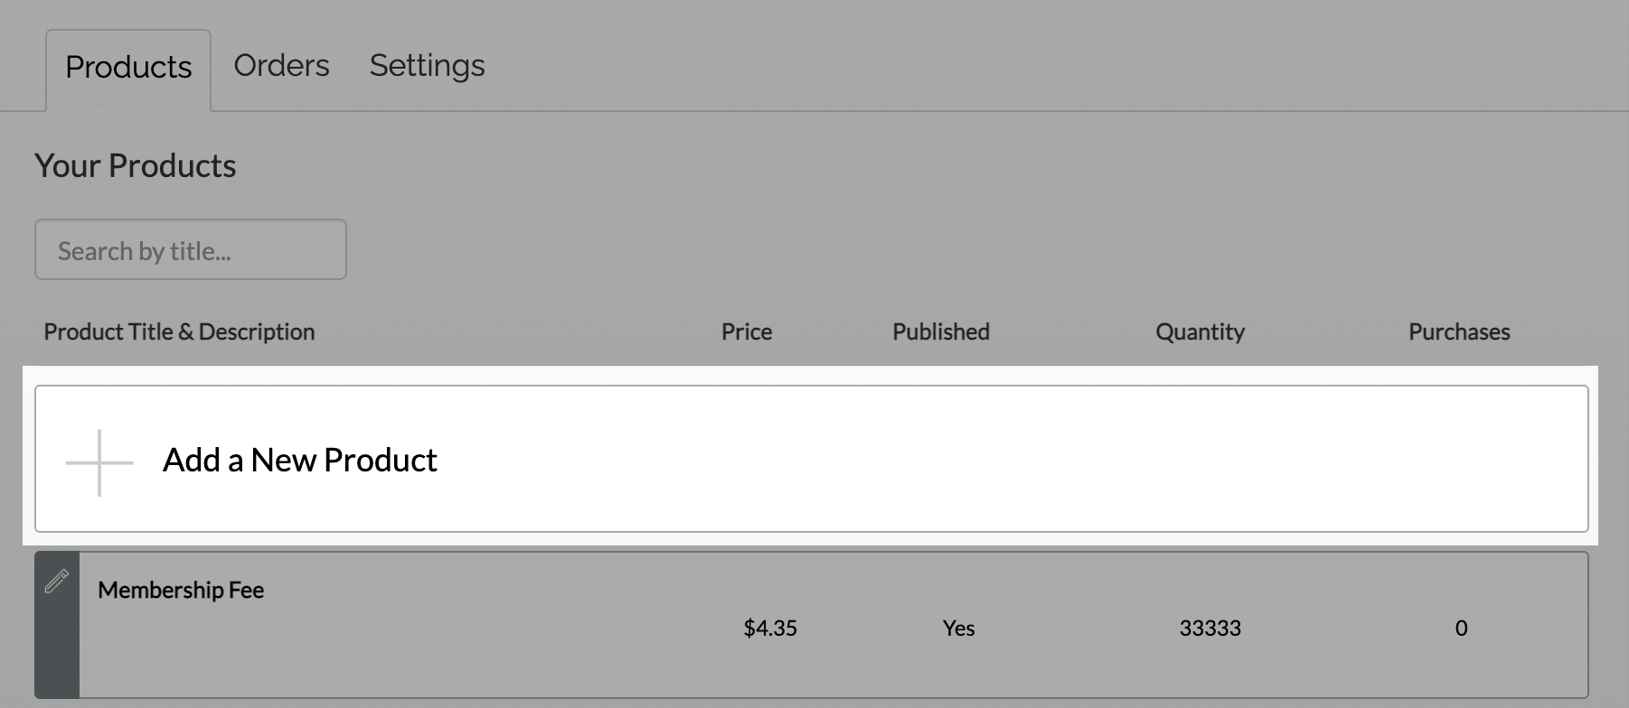Click the dark edit sidebar on Membership Fee row
This screenshot has height=708, width=1629.
click(x=57, y=624)
